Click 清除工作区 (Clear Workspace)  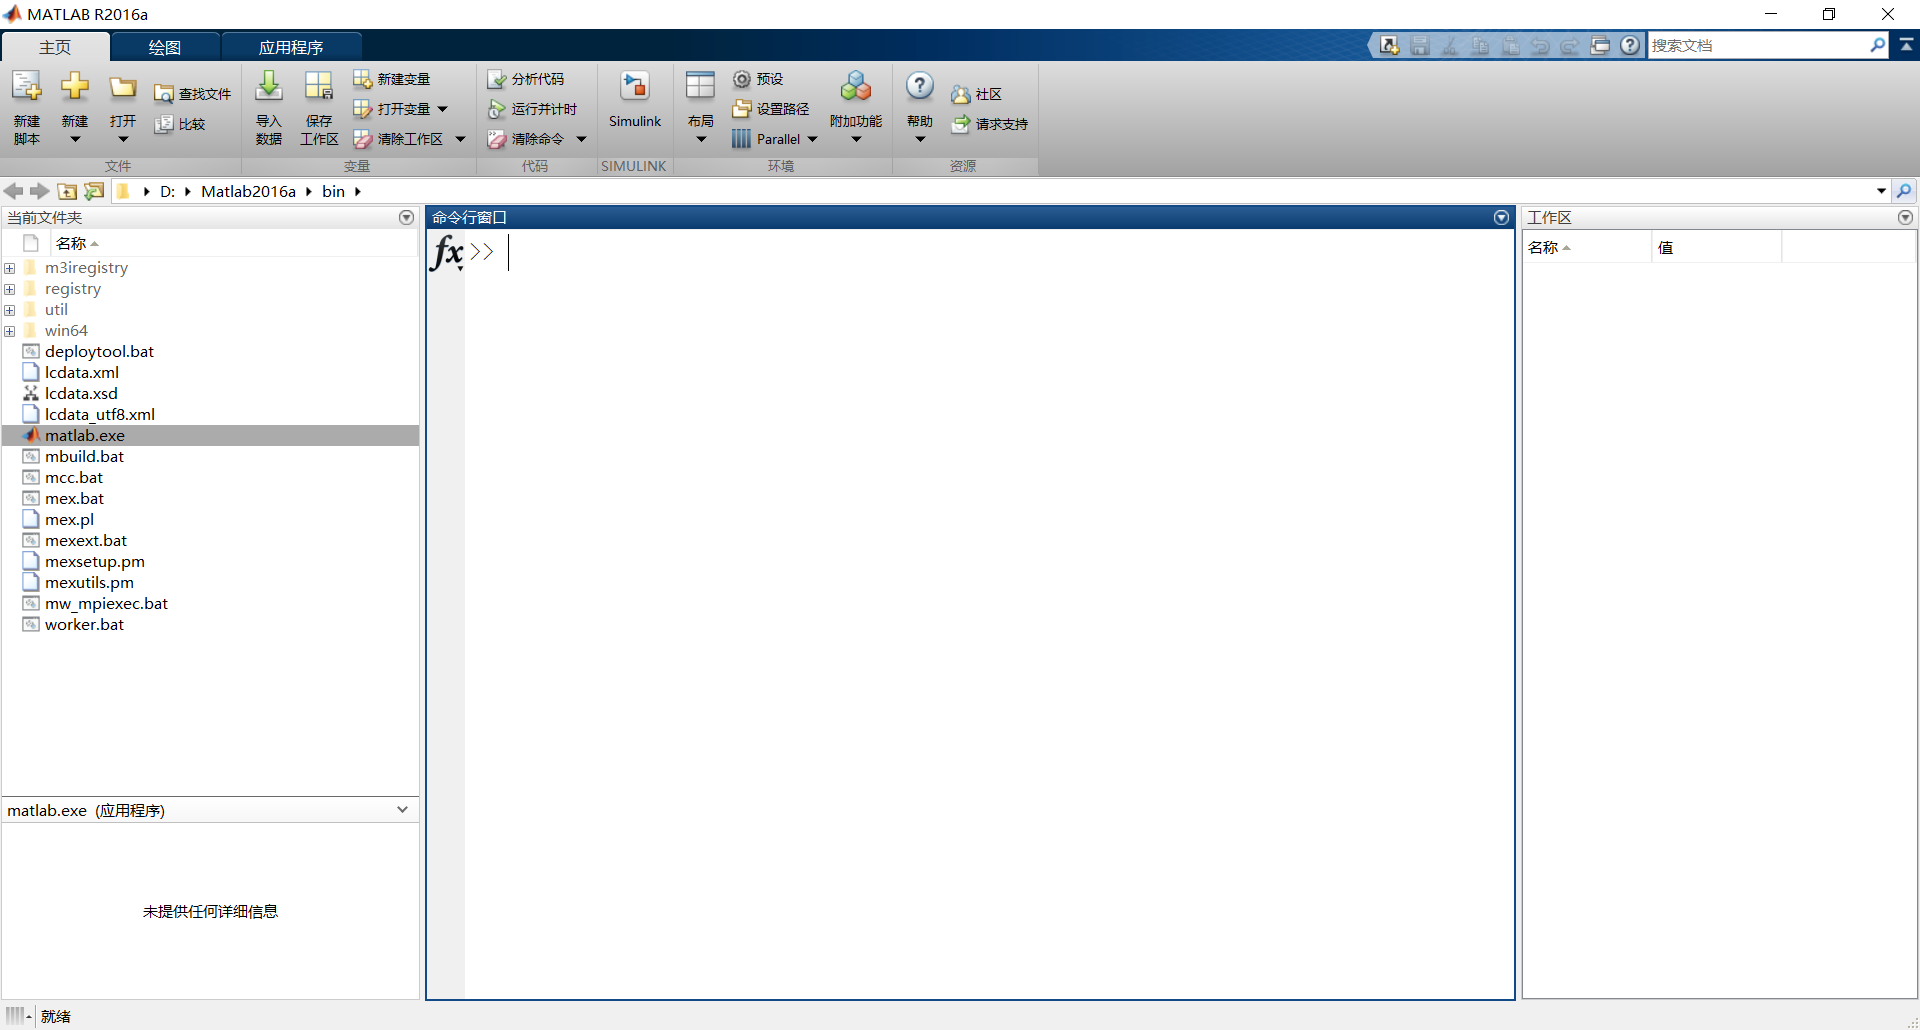398,139
